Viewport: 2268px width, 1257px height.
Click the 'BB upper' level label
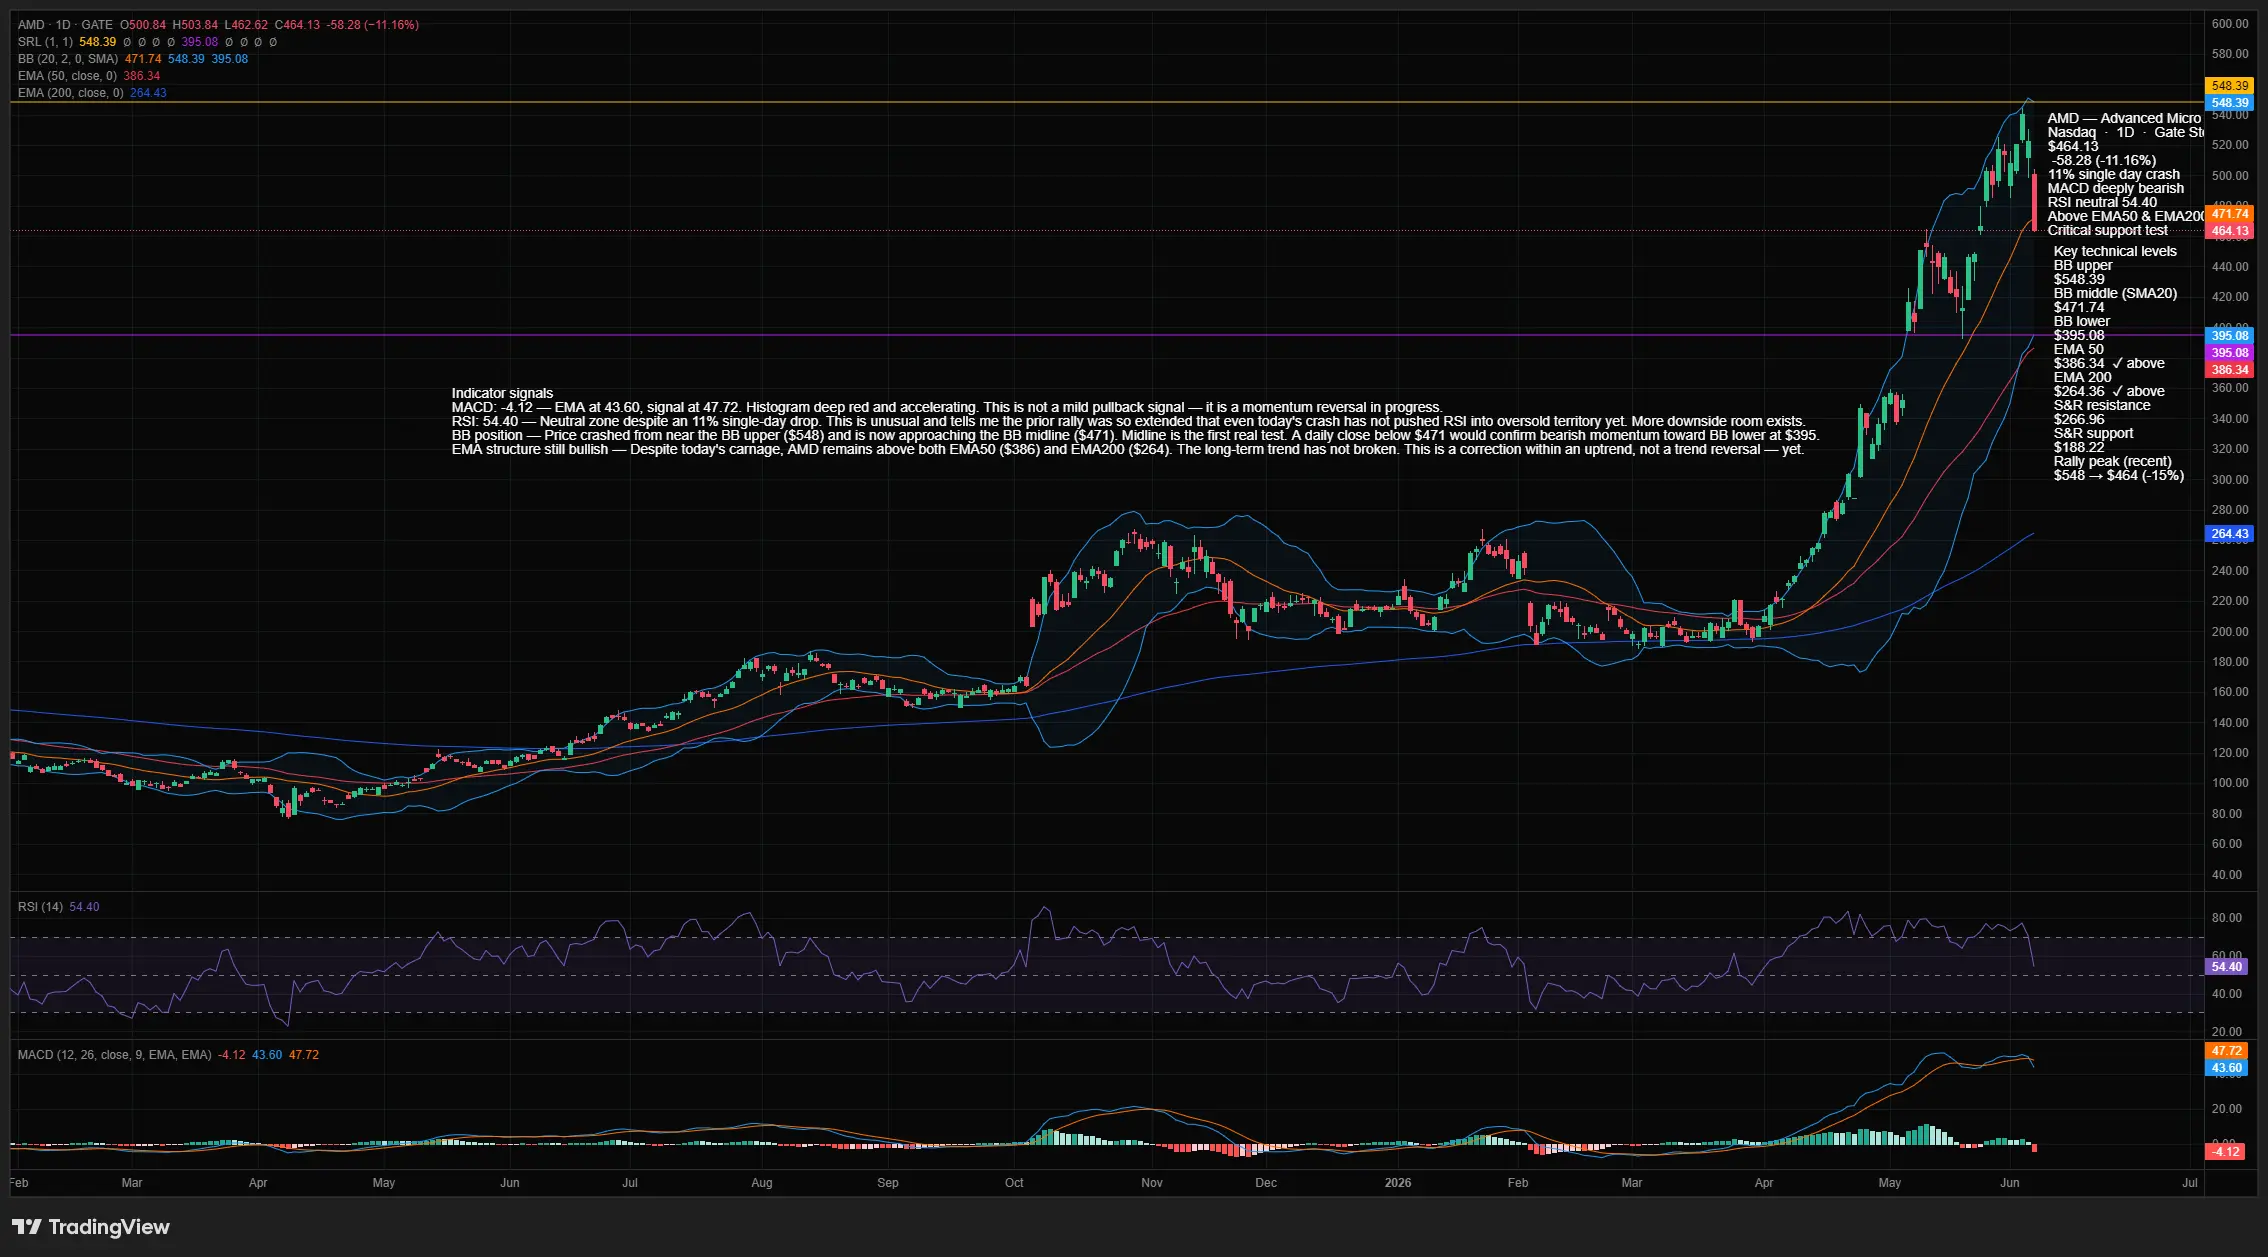(x=2083, y=266)
